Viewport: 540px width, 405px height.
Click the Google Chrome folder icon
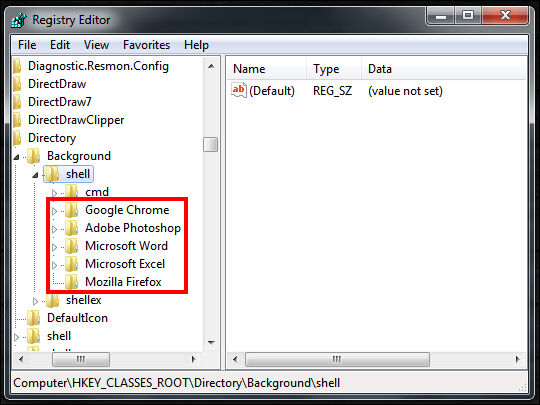click(x=71, y=210)
